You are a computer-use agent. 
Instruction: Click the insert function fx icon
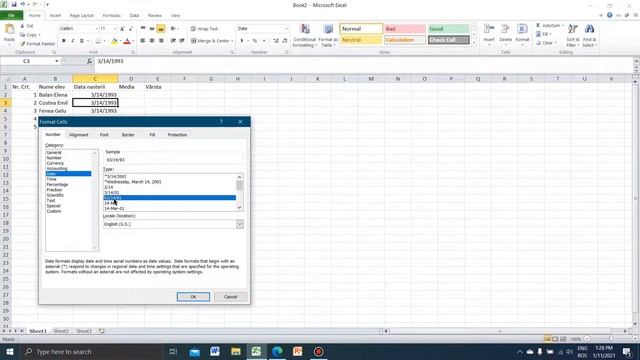coord(89,61)
